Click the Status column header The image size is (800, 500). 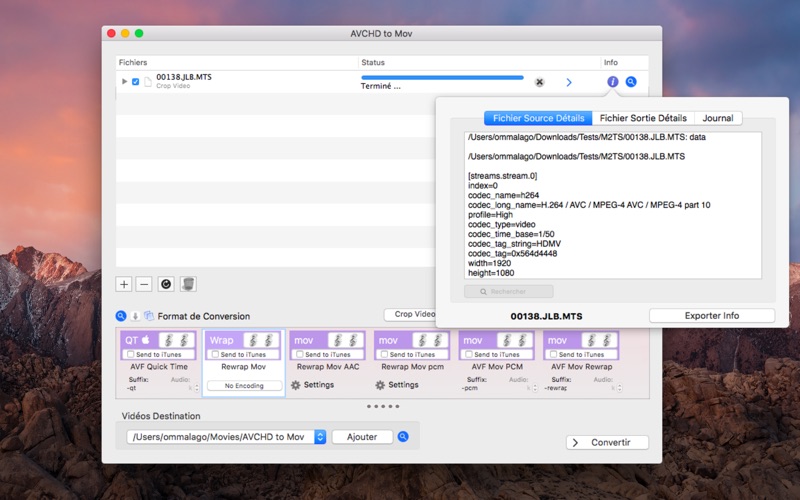tap(479, 62)
